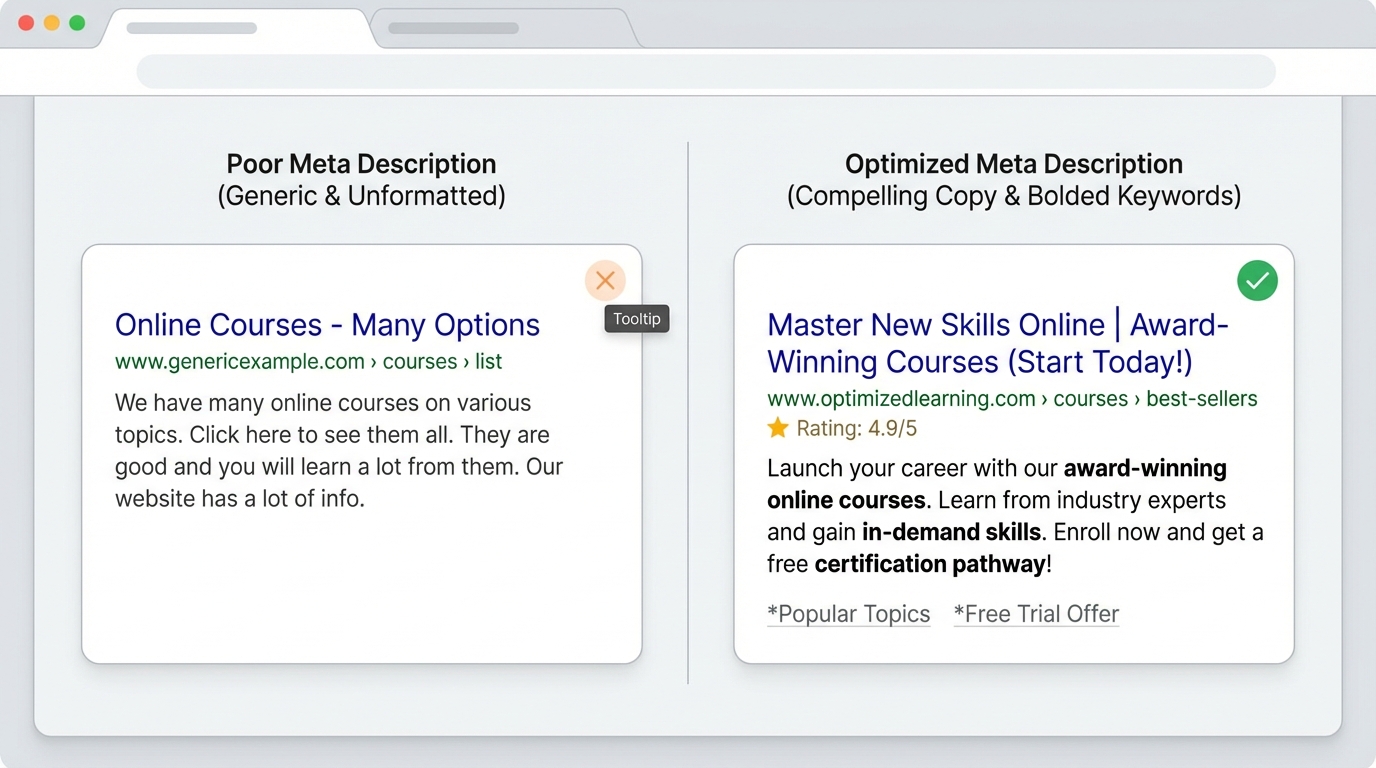This screenshot has height=768, width=1376.
Task: Select the gold star rating icon
Action: click(778, 427)
